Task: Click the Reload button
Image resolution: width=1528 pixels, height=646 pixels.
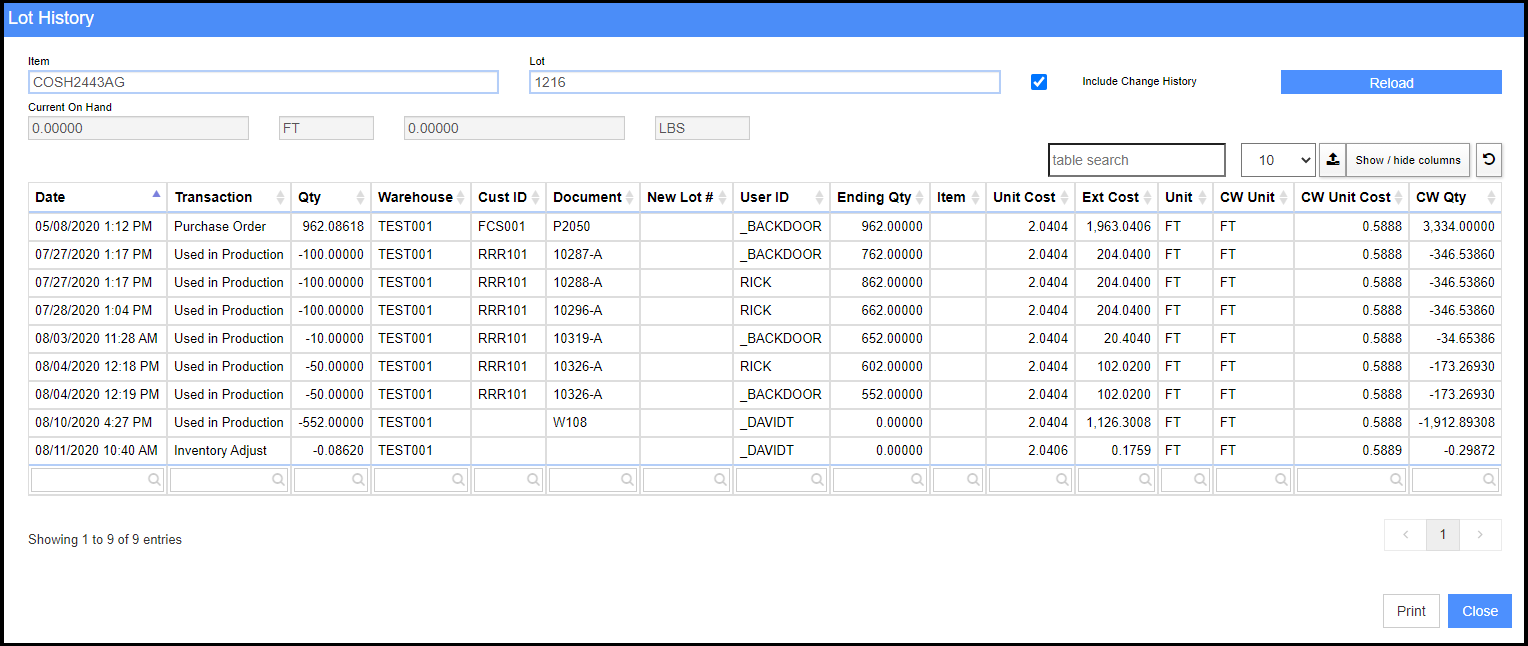Action: tap(1391, 82)
